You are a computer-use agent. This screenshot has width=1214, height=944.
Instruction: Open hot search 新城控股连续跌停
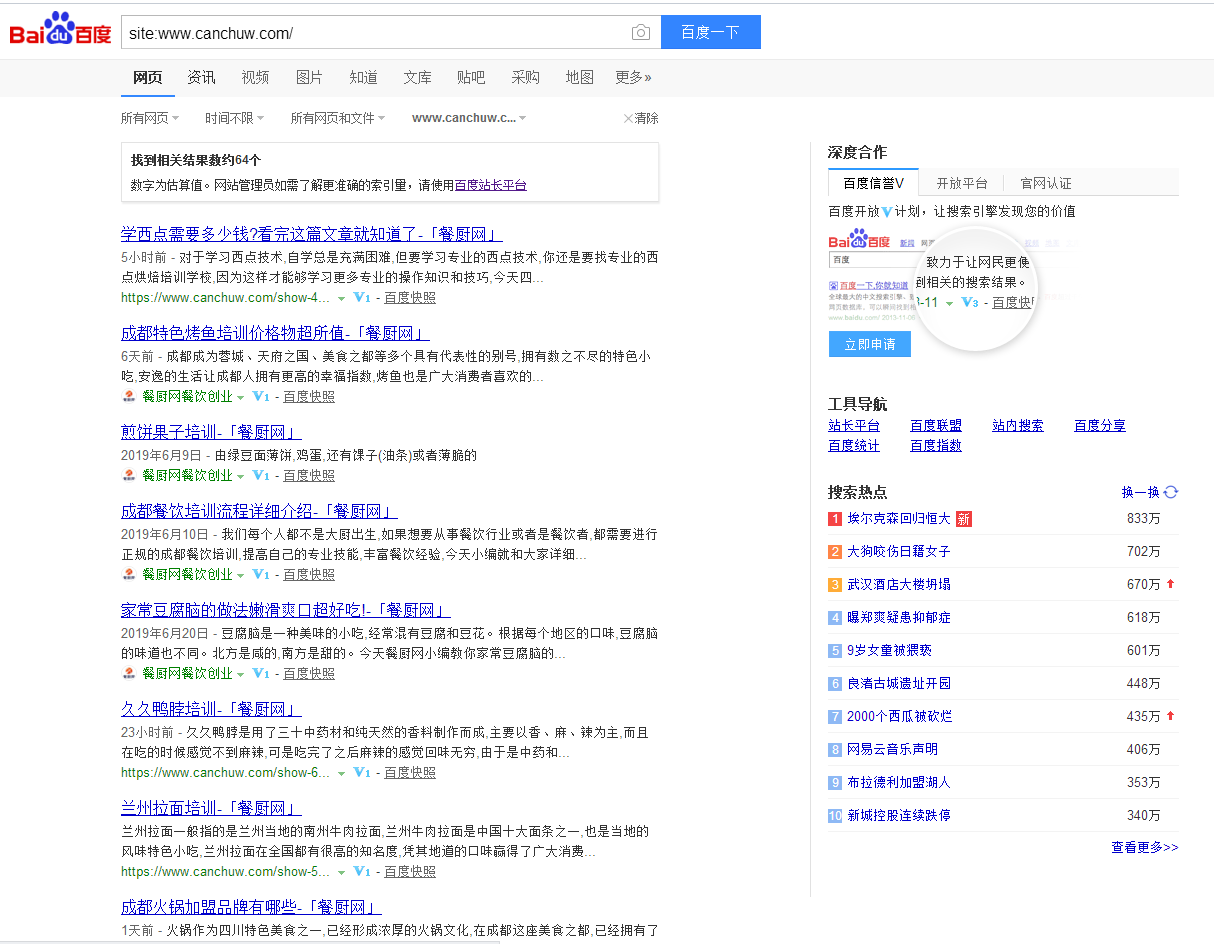point(899,816)
